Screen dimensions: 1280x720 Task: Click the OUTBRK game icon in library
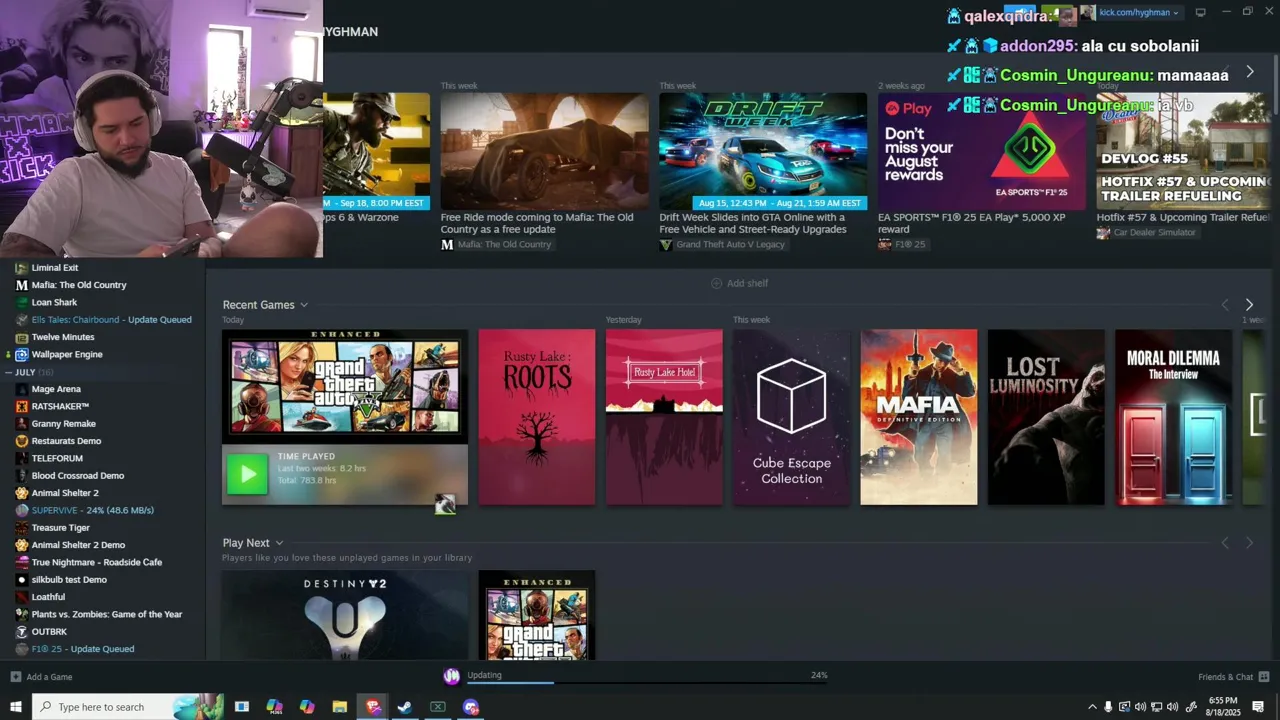pos(22,632)
